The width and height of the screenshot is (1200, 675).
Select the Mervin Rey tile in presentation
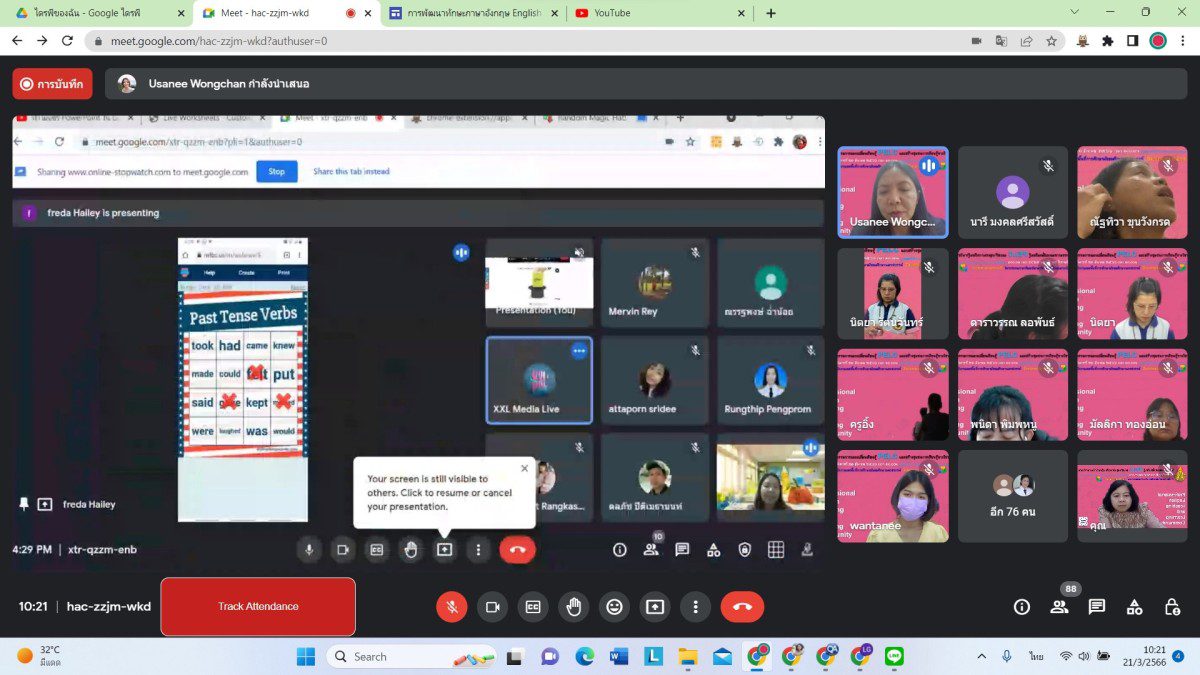coord(654,282)
